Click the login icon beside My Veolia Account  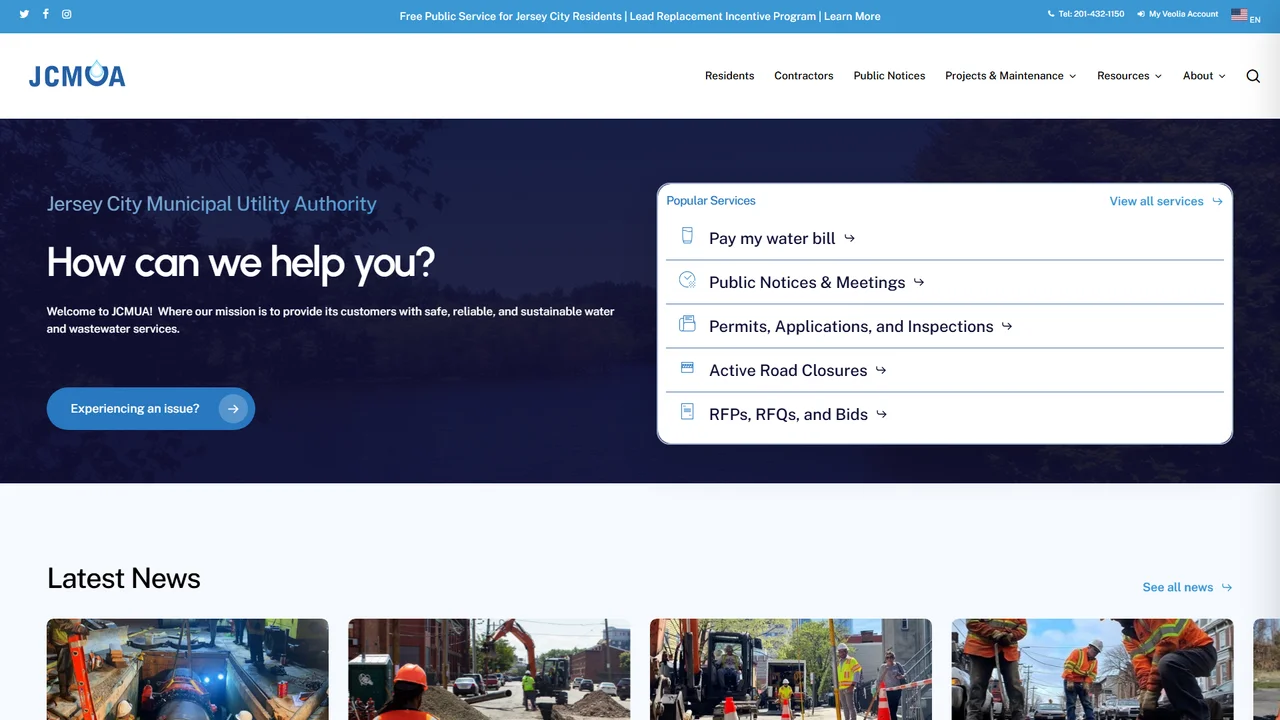1141,14
